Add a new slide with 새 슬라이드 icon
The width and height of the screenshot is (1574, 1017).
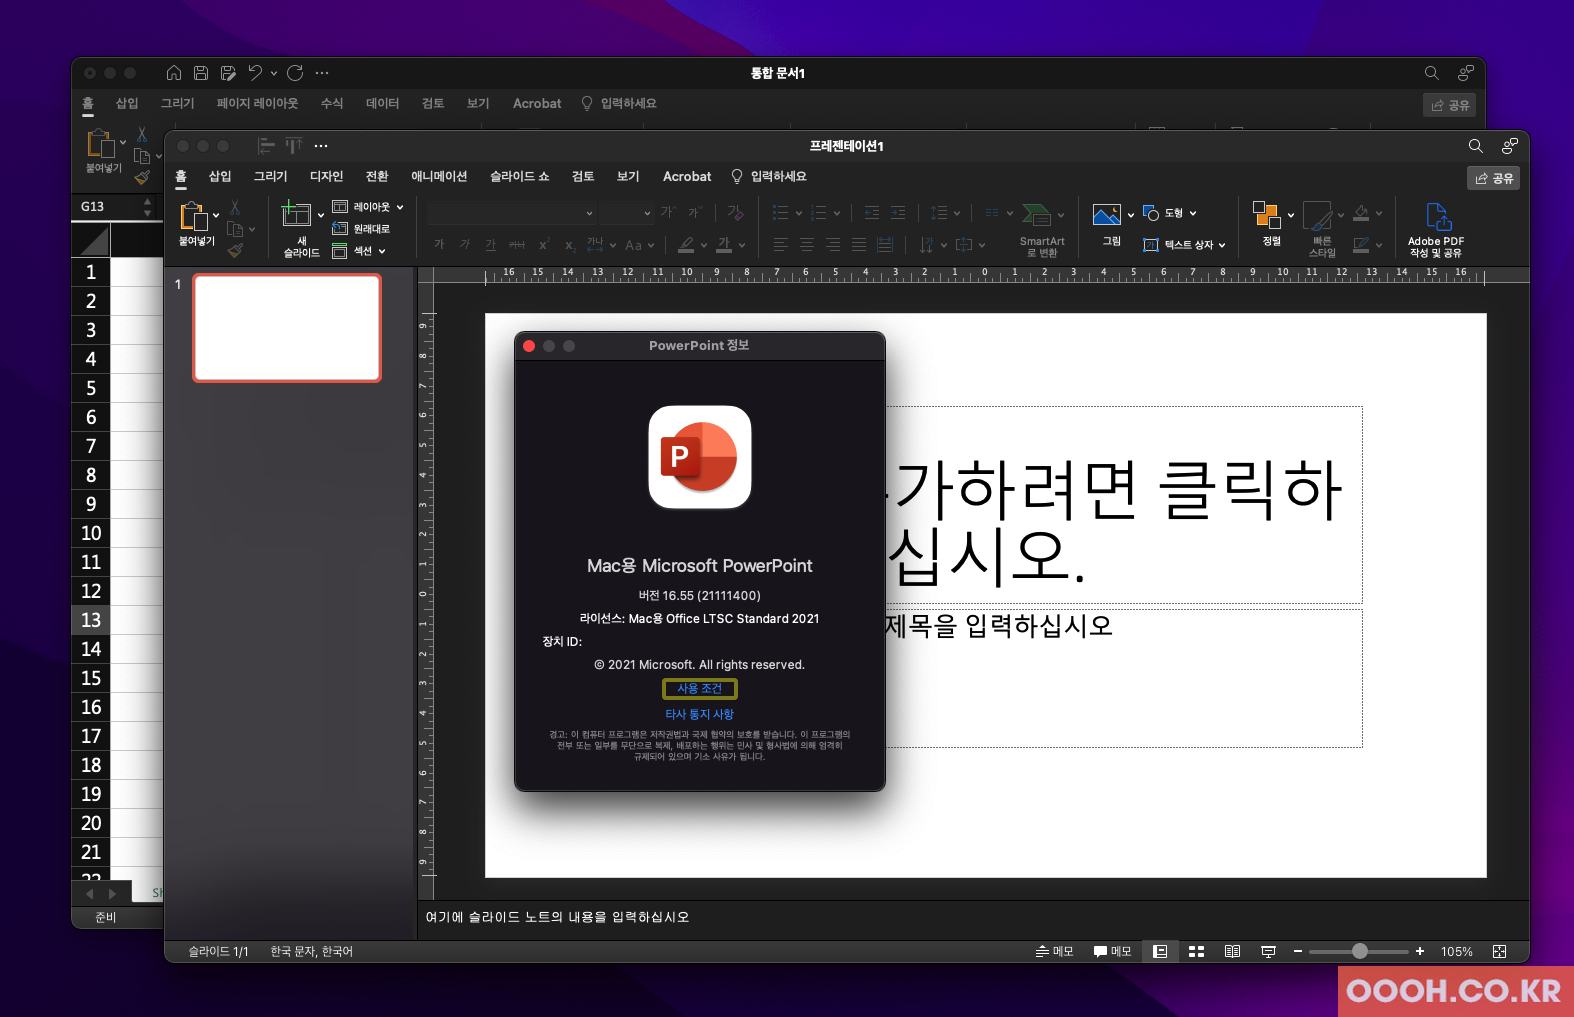[296, 214]
